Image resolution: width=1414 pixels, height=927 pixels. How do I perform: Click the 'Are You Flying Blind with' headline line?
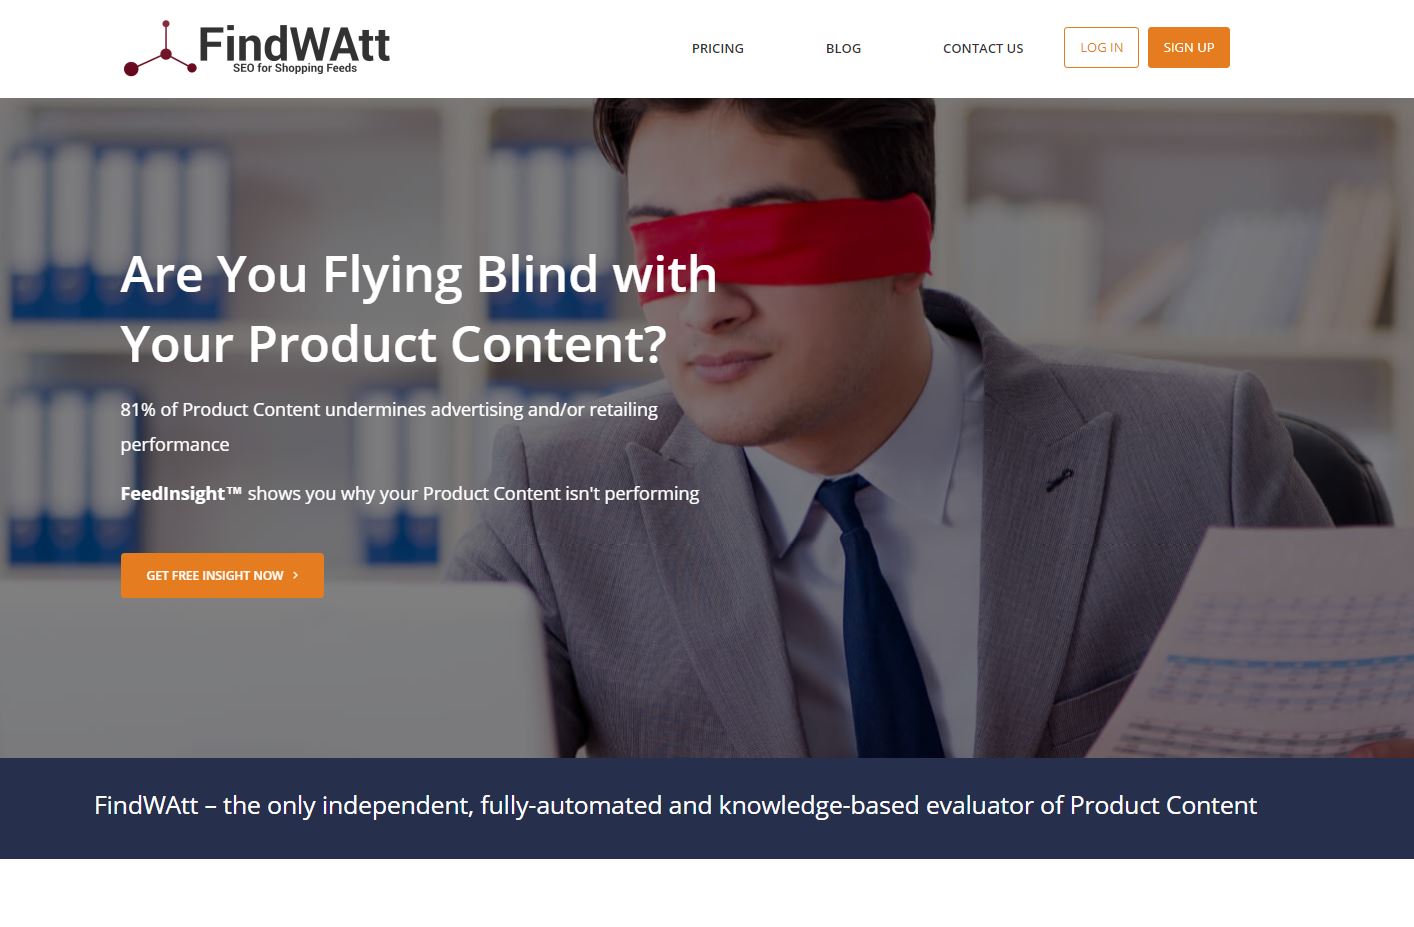tap(418, 274)
